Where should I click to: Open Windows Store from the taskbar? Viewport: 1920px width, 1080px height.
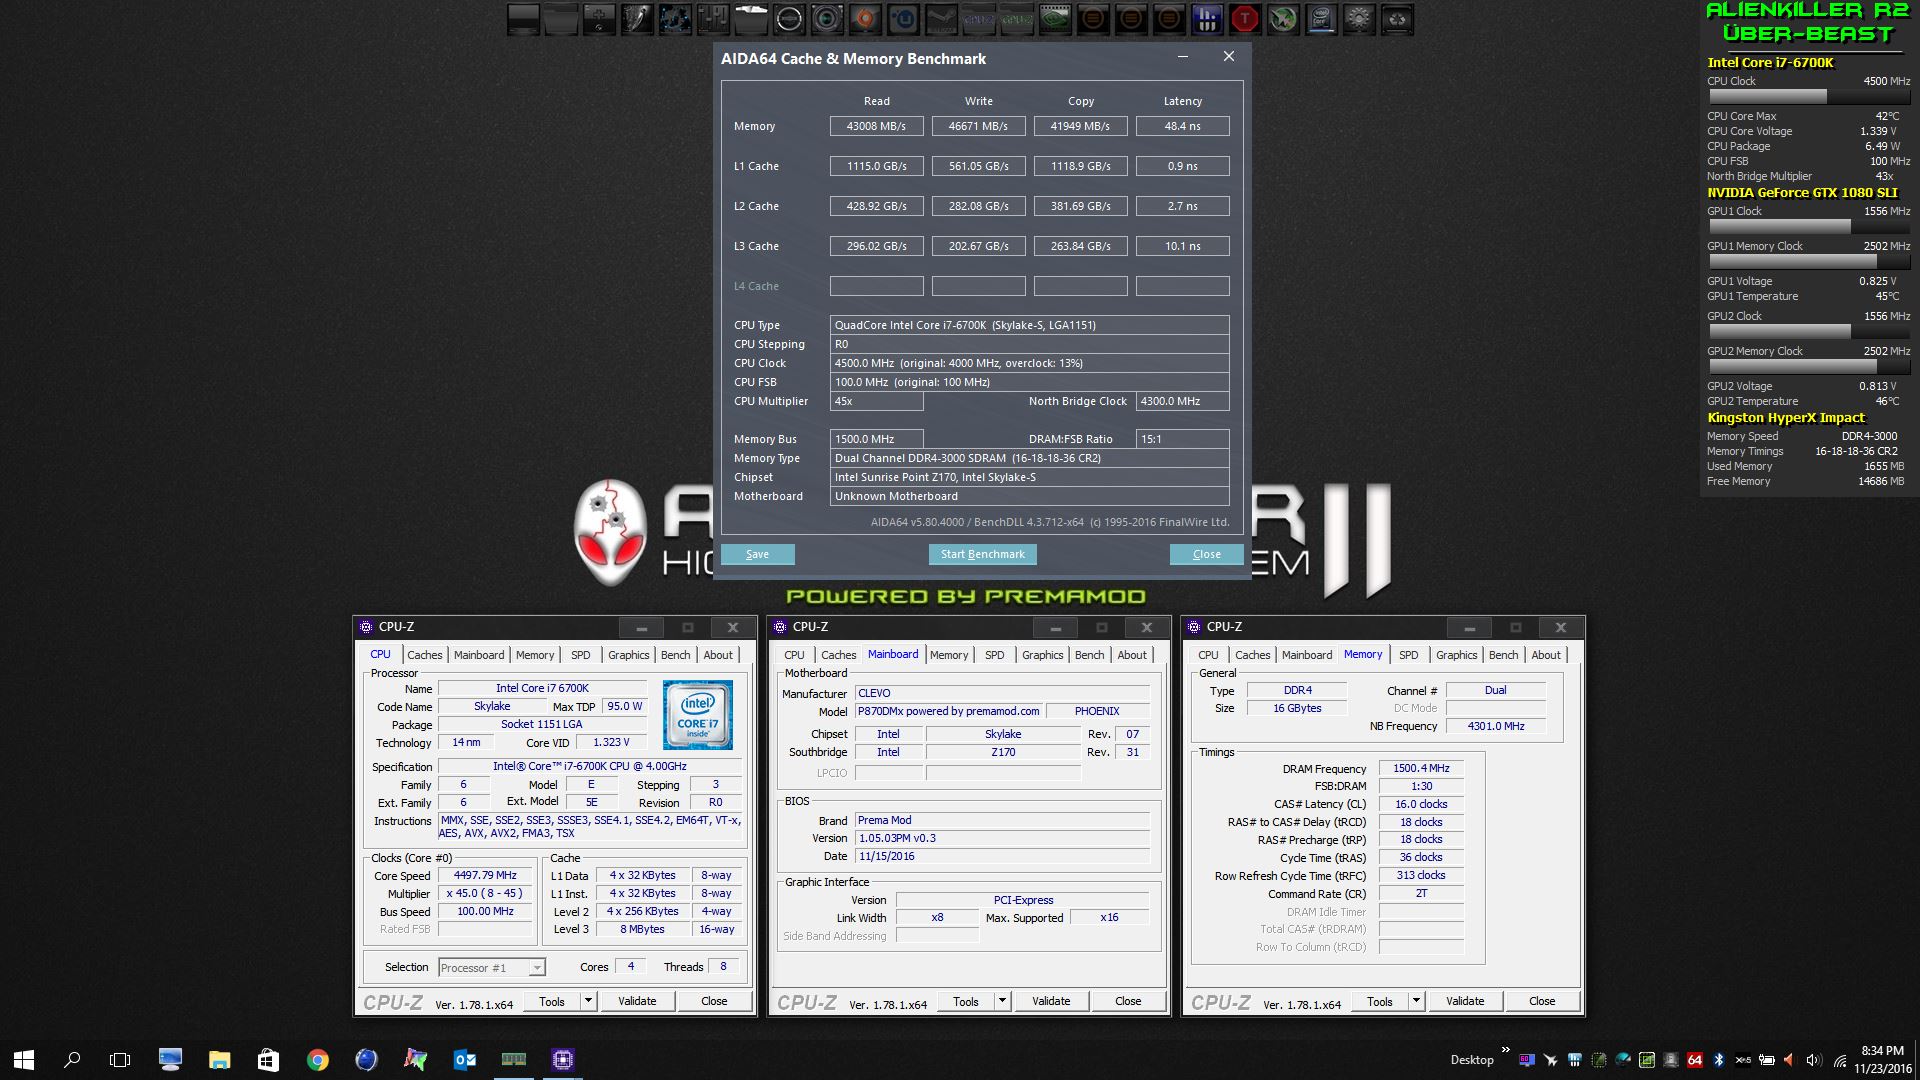pos(268,1060)
